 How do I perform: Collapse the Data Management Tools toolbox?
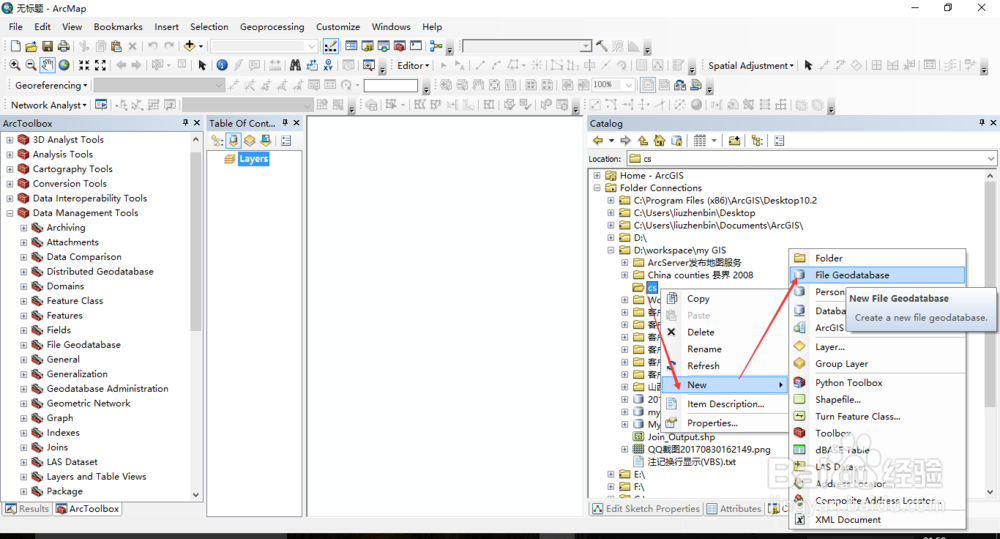(10, 213)
